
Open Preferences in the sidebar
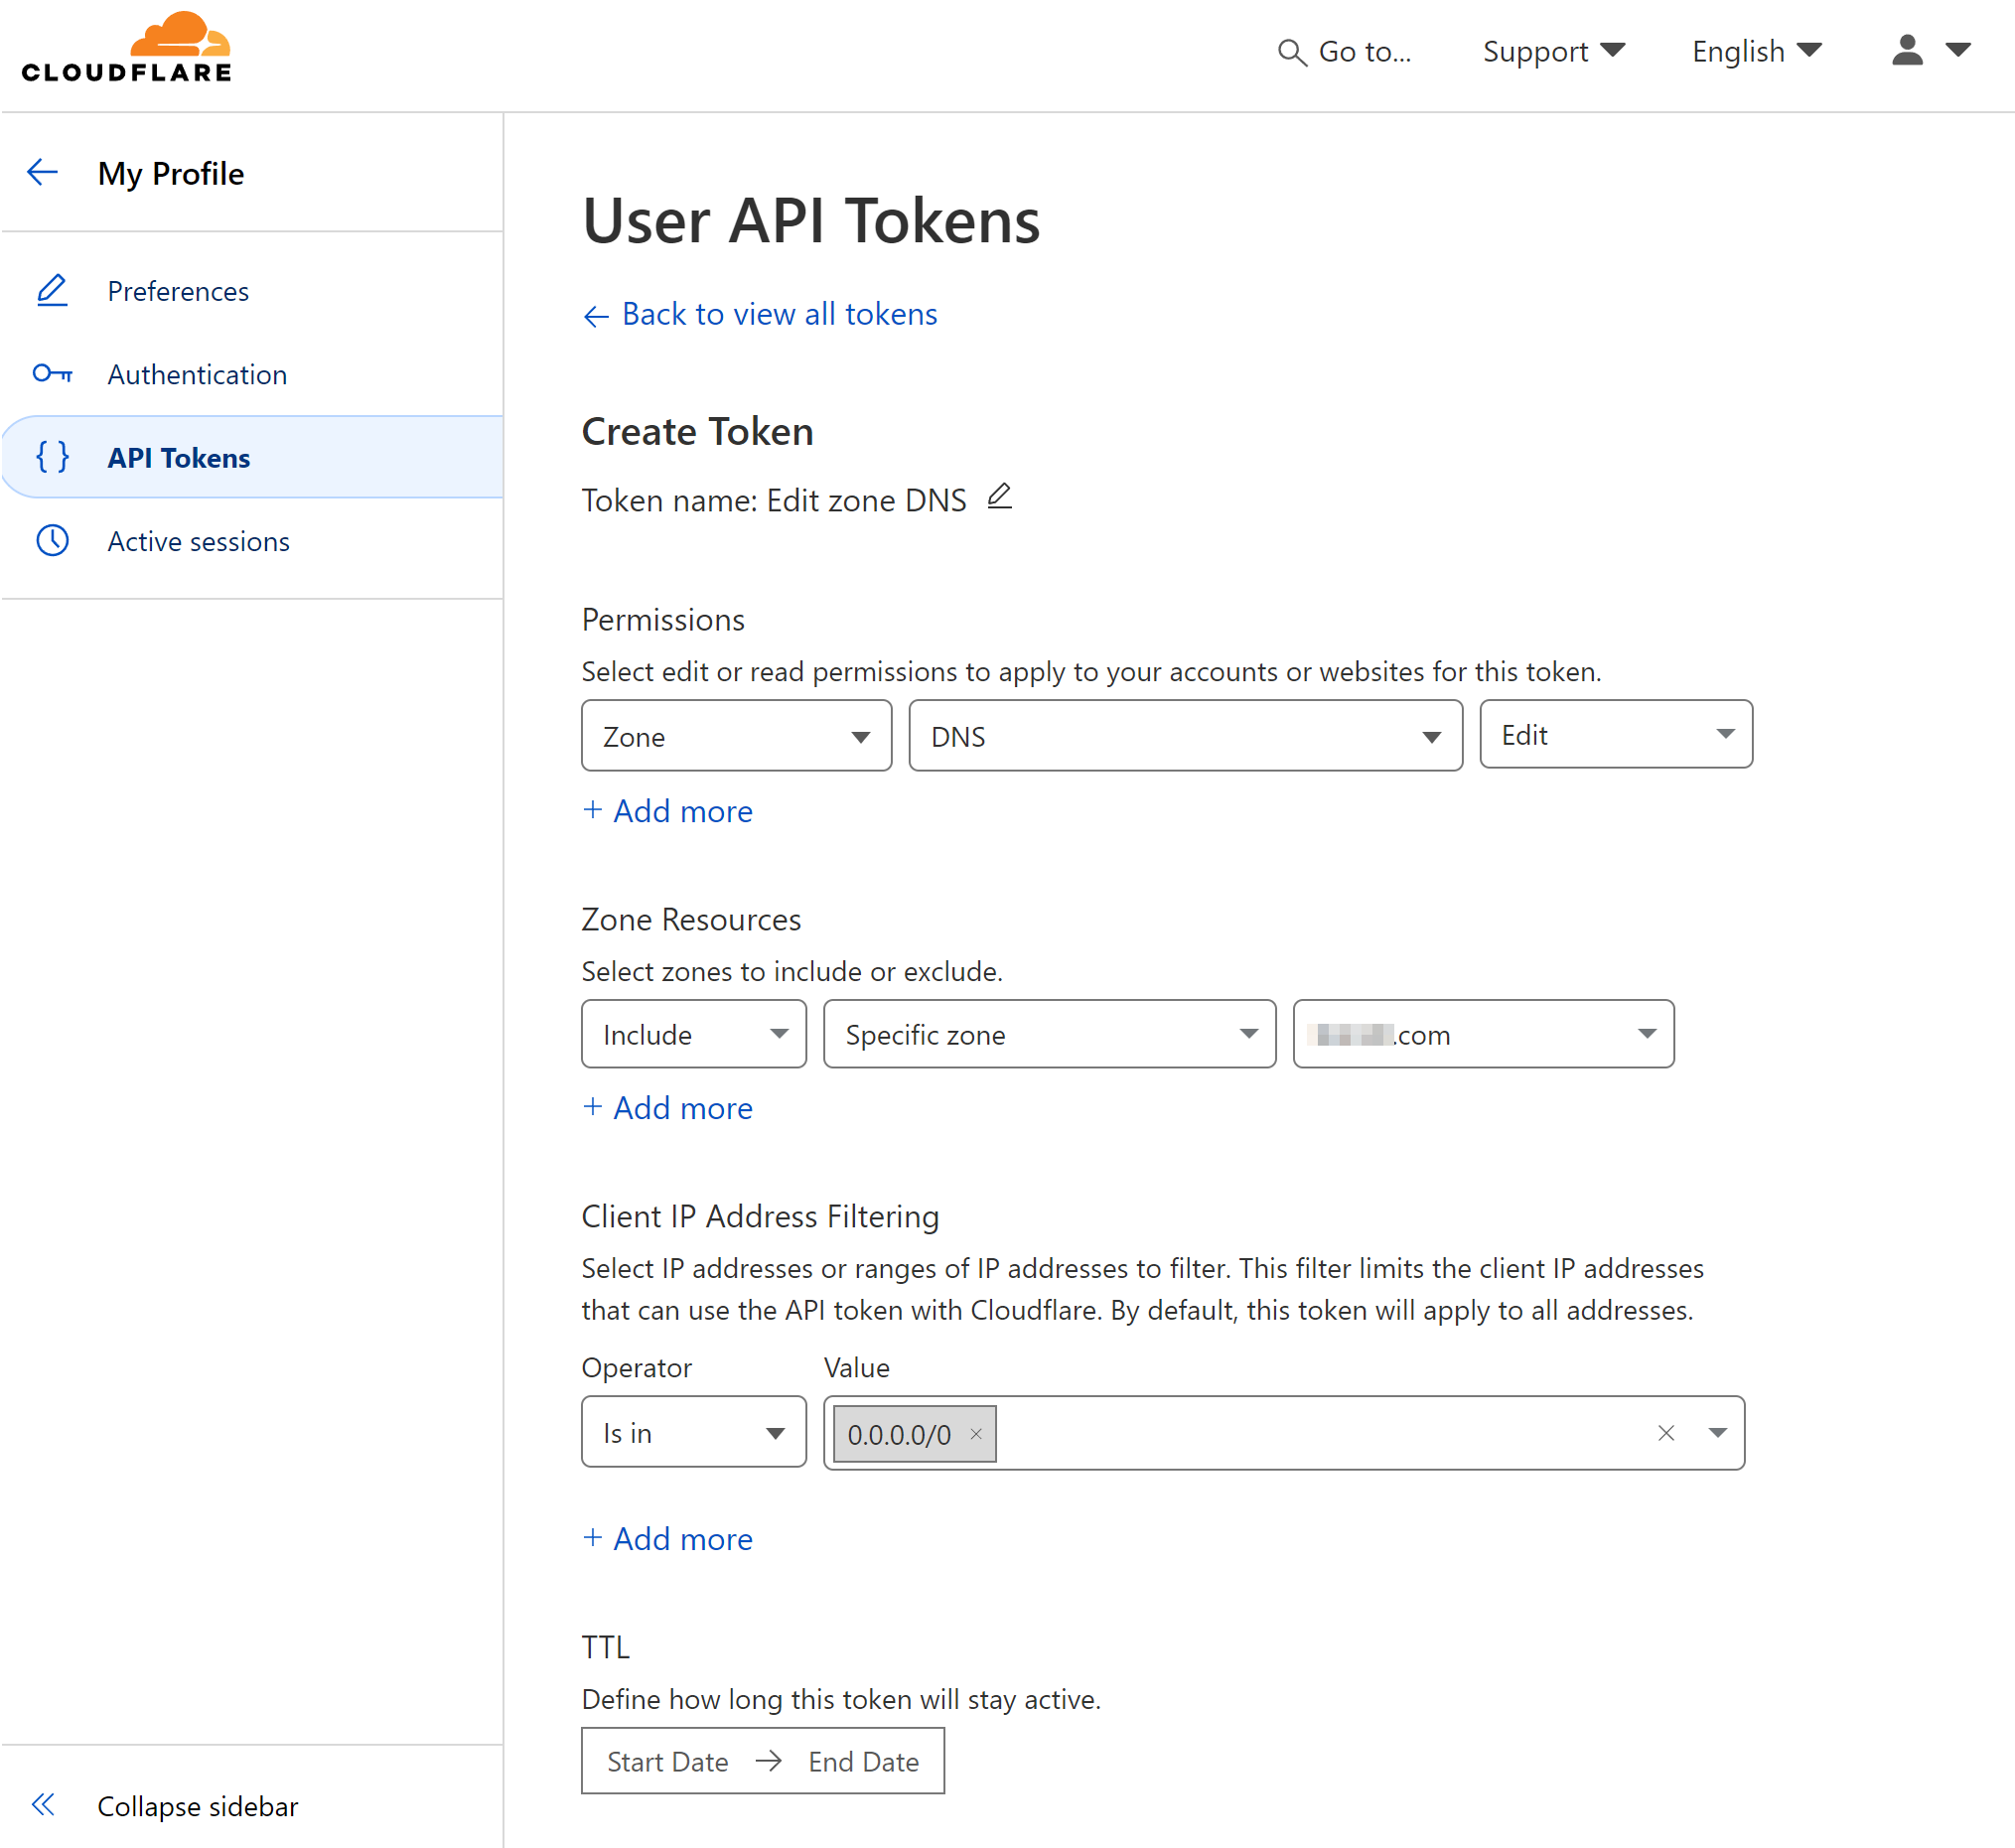(178, 291)
